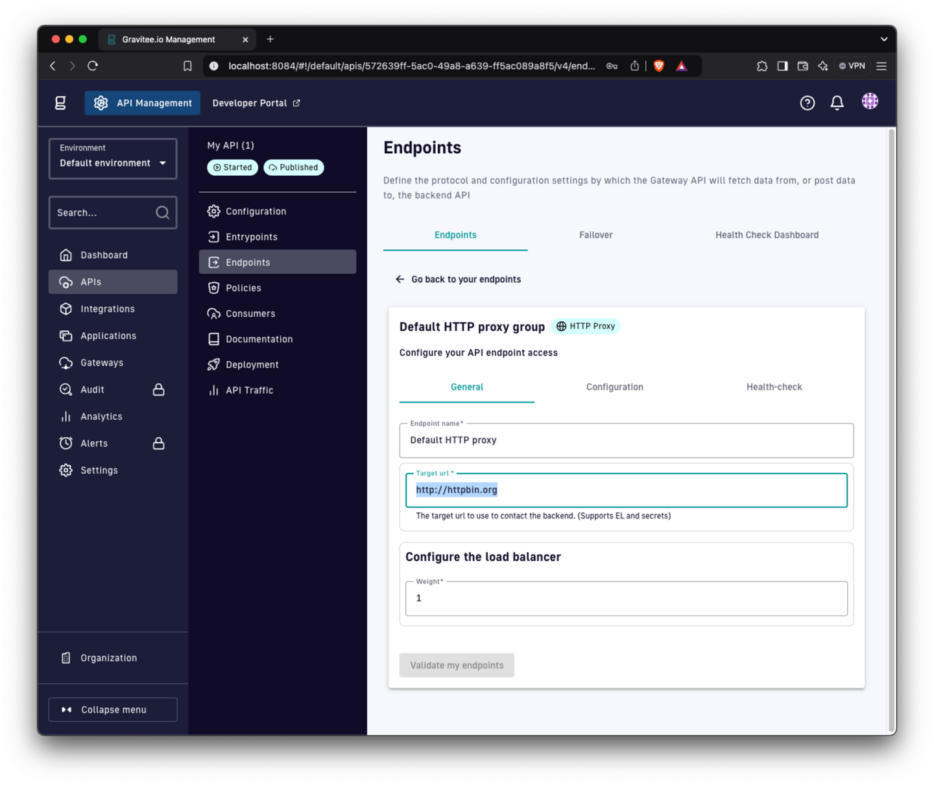Screen dimensions: 934x785
Task: Open Documentation menu item
Action: click(278, 339)
